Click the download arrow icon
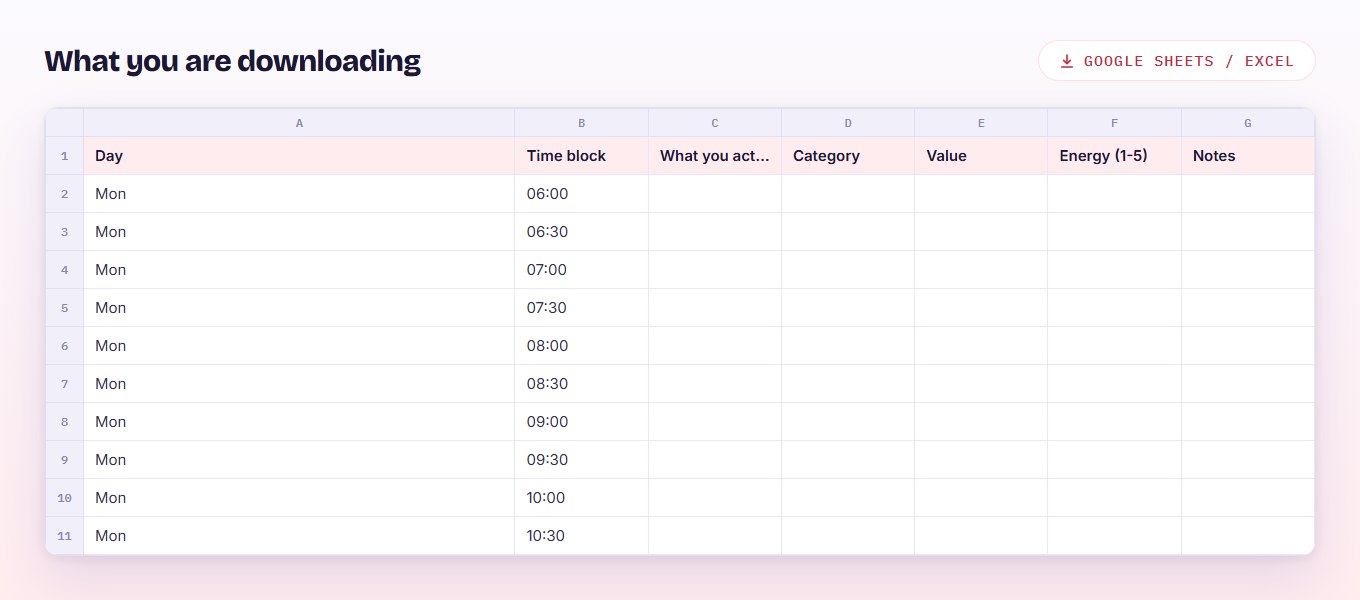Viewport: 1360px width, 600px height. coord(1067,61)
